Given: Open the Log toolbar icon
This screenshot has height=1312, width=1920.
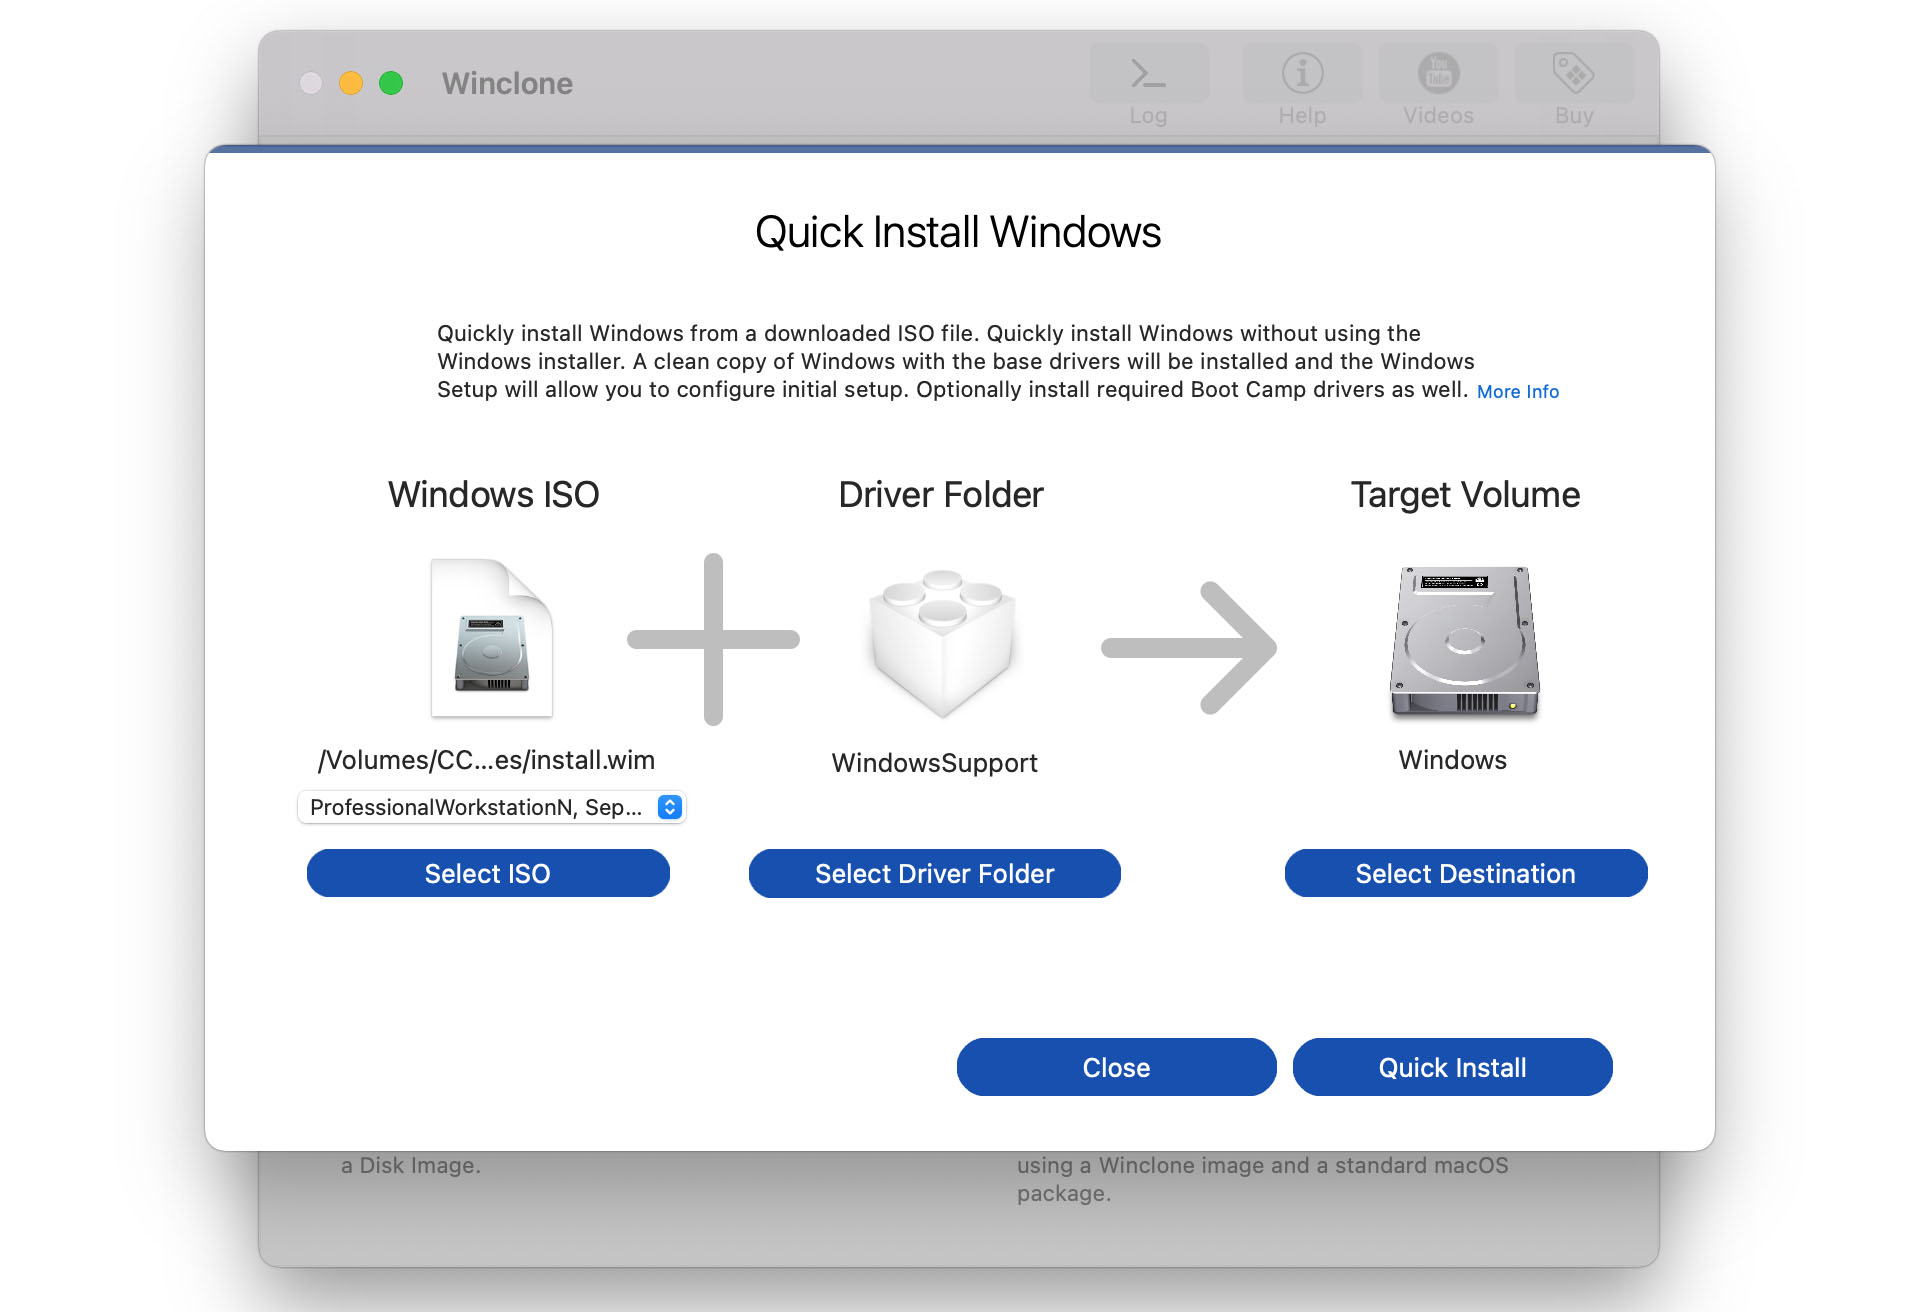Looking at the screenshot, I should click(1148, 74).
